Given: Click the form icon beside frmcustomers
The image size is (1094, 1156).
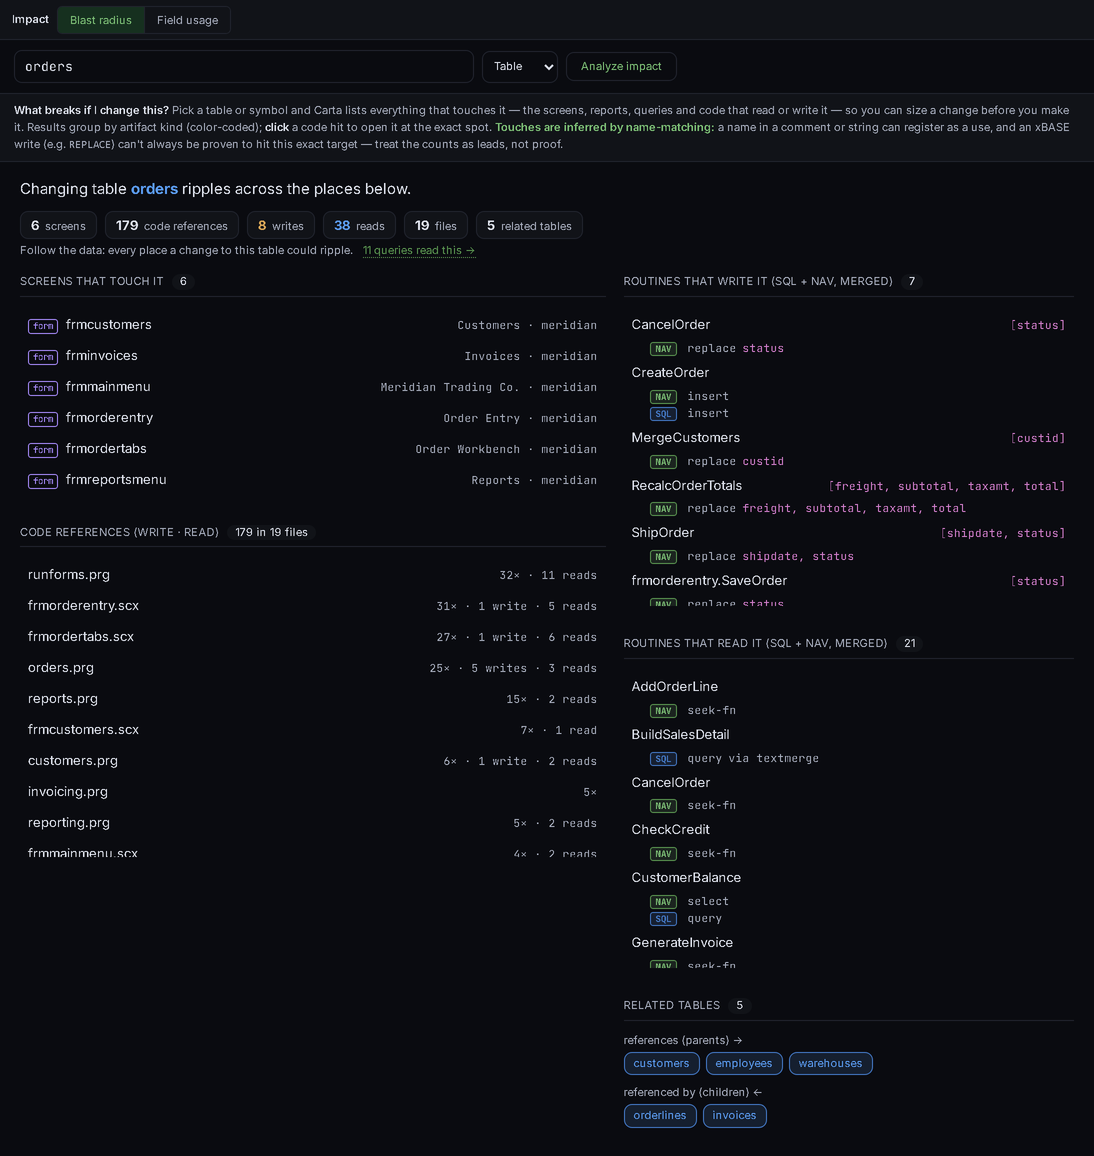Looking at the screenshot, I should point(43,326).
